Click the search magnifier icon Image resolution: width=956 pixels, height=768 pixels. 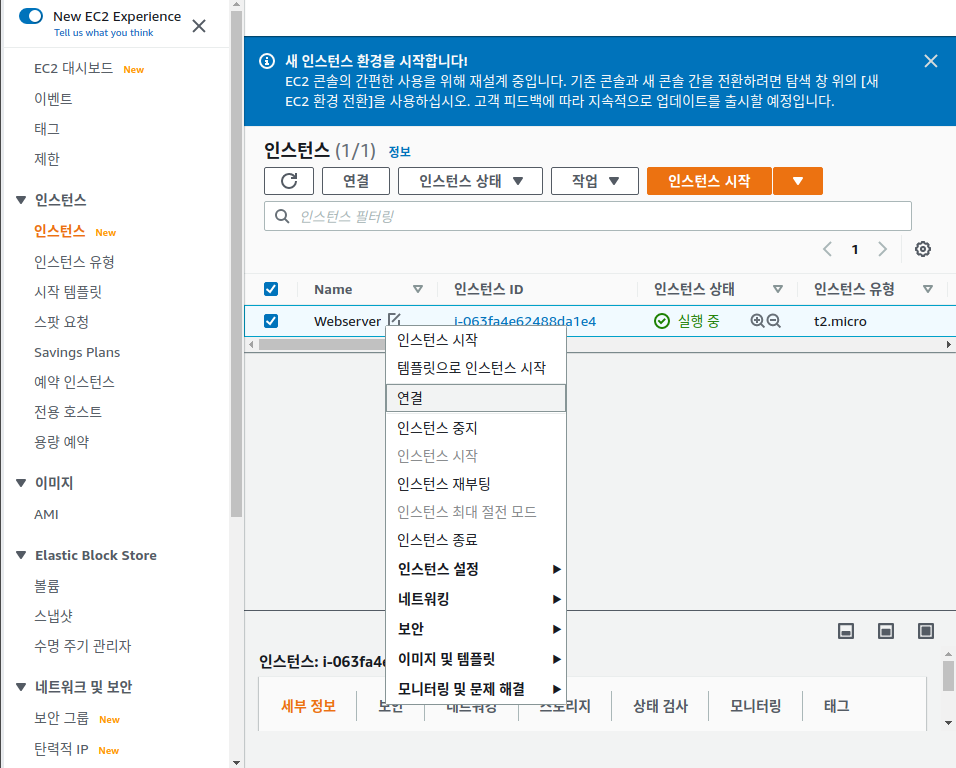pyautogui.click(x=282, y=216)
